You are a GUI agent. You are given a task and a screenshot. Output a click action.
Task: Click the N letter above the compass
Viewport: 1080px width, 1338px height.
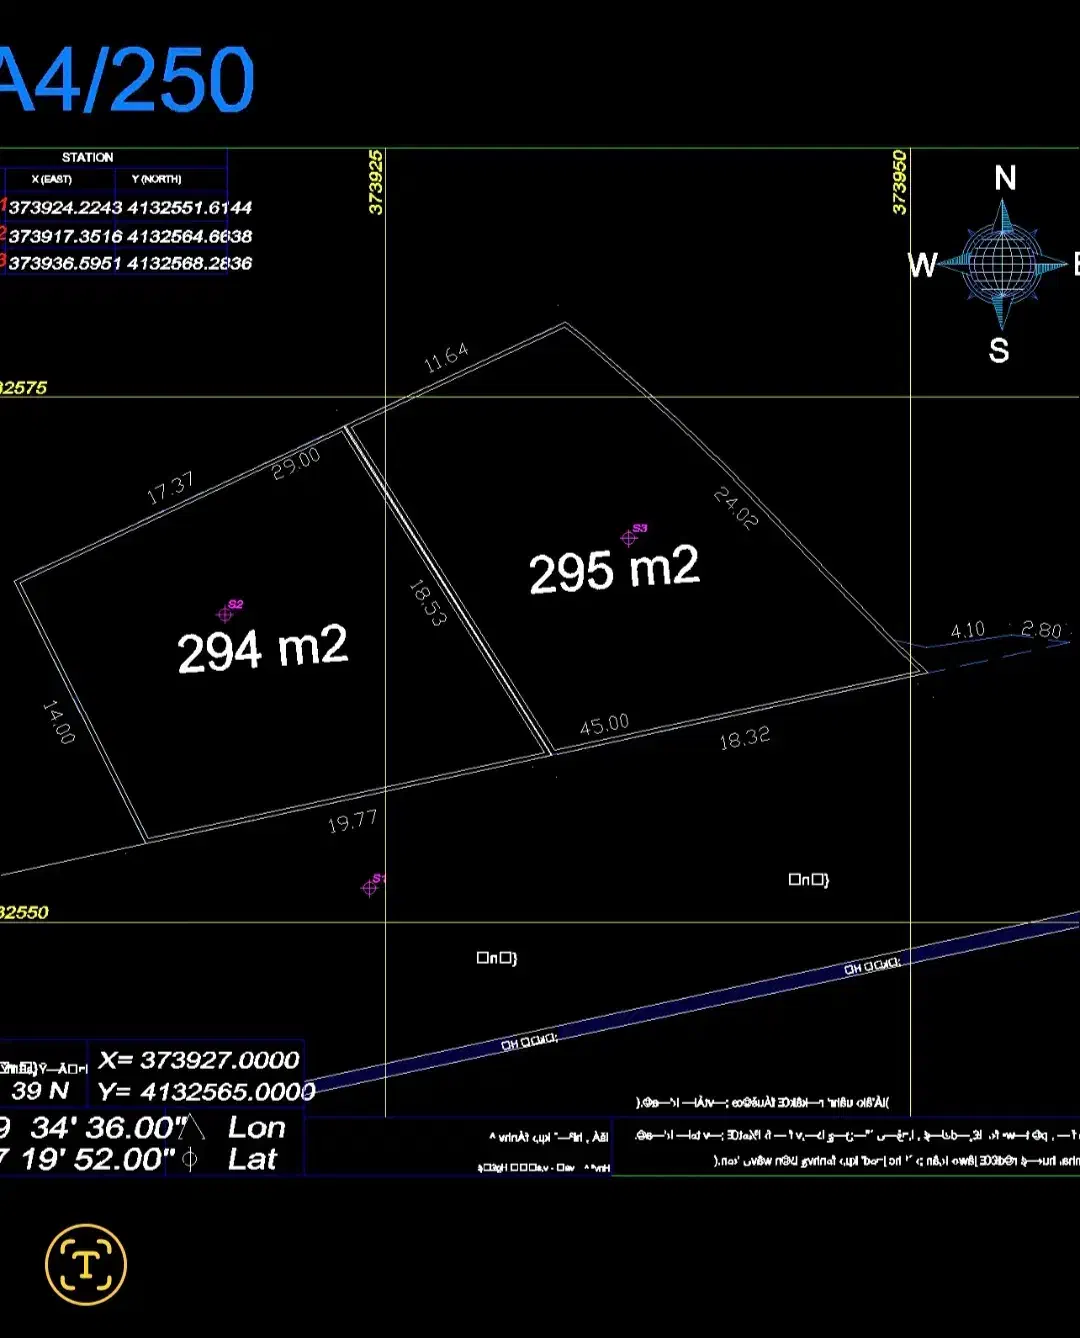coord(1005,179)
